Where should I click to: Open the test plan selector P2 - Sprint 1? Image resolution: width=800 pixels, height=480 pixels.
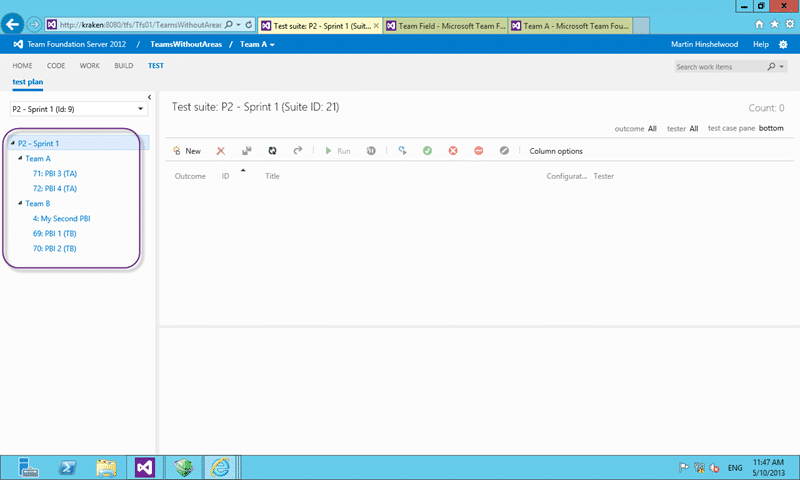[79, 109]
